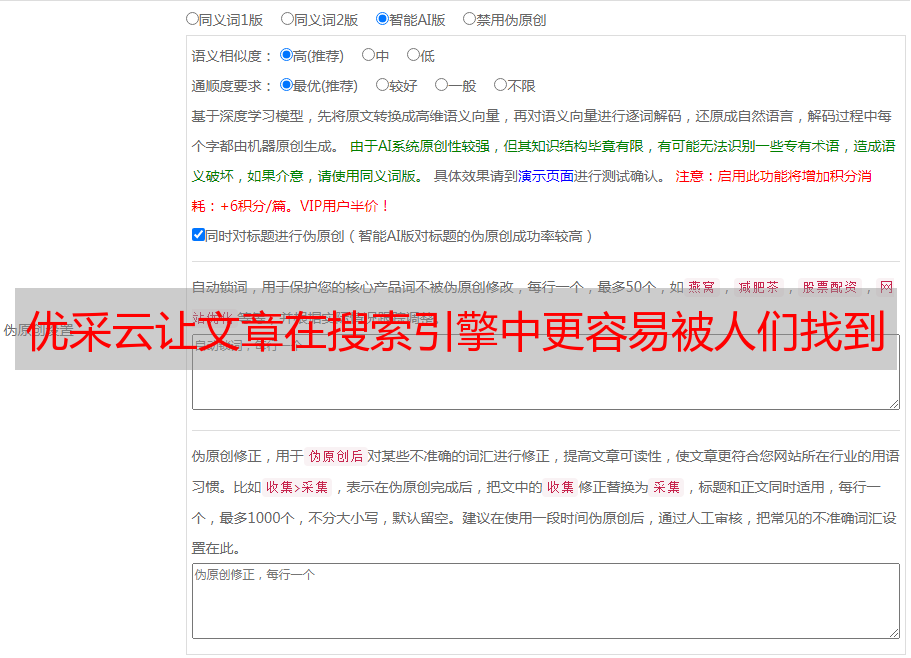Choose 较好 for 通顺度要求
Image resolution: width=911 pixels, height=658 pixels.
point(382,85)
